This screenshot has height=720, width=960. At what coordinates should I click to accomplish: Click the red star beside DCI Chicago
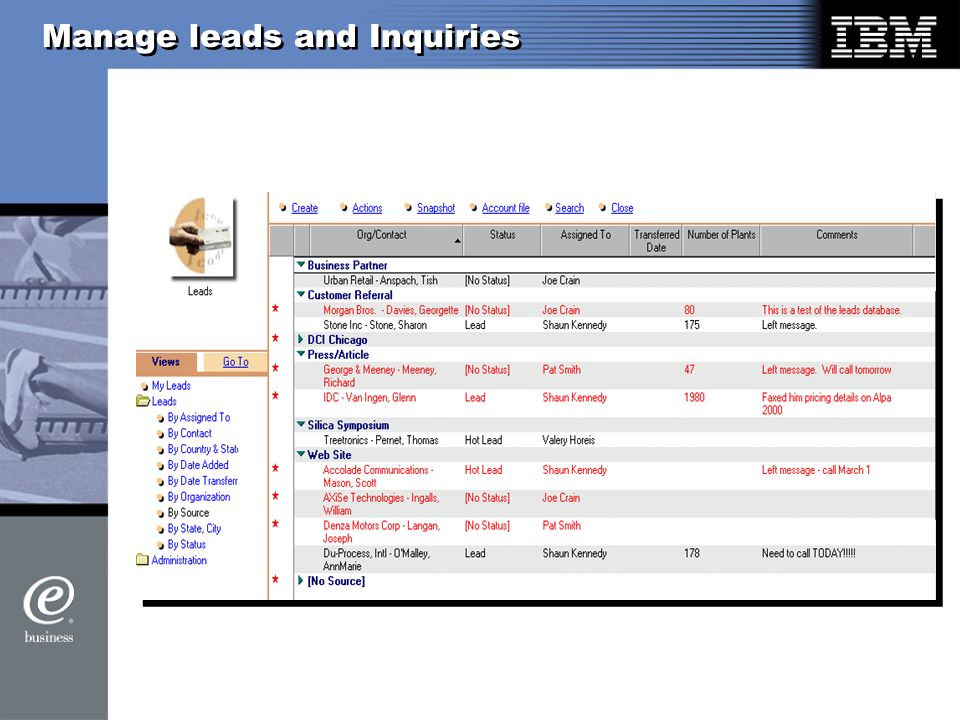point(276,338)
